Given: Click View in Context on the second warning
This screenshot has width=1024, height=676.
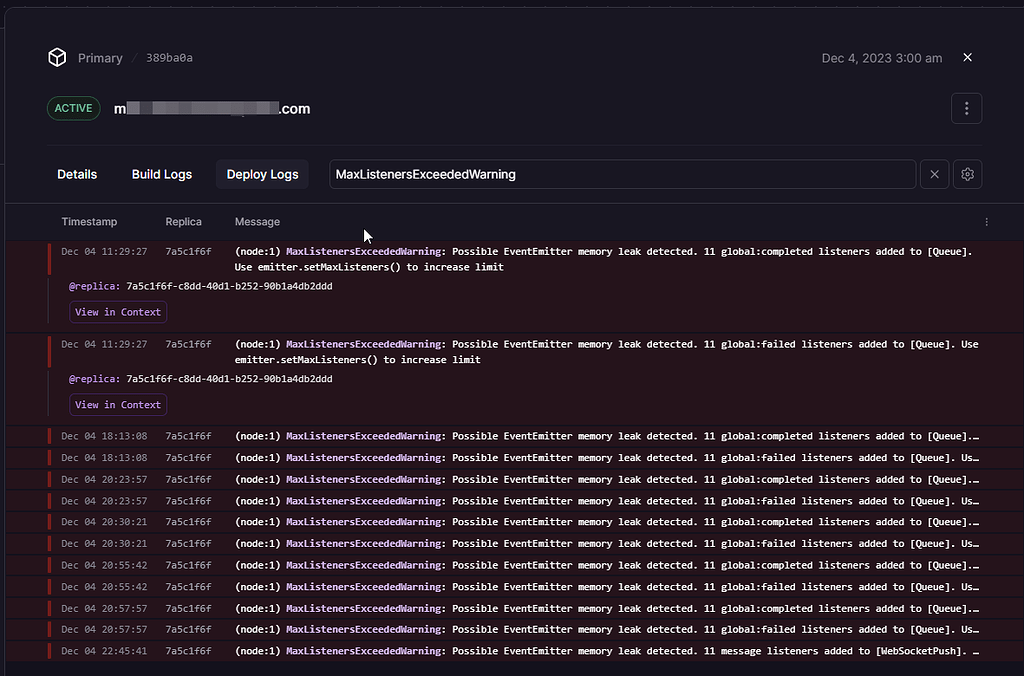Looking at the screenshot, I should [x=117, y=404].
